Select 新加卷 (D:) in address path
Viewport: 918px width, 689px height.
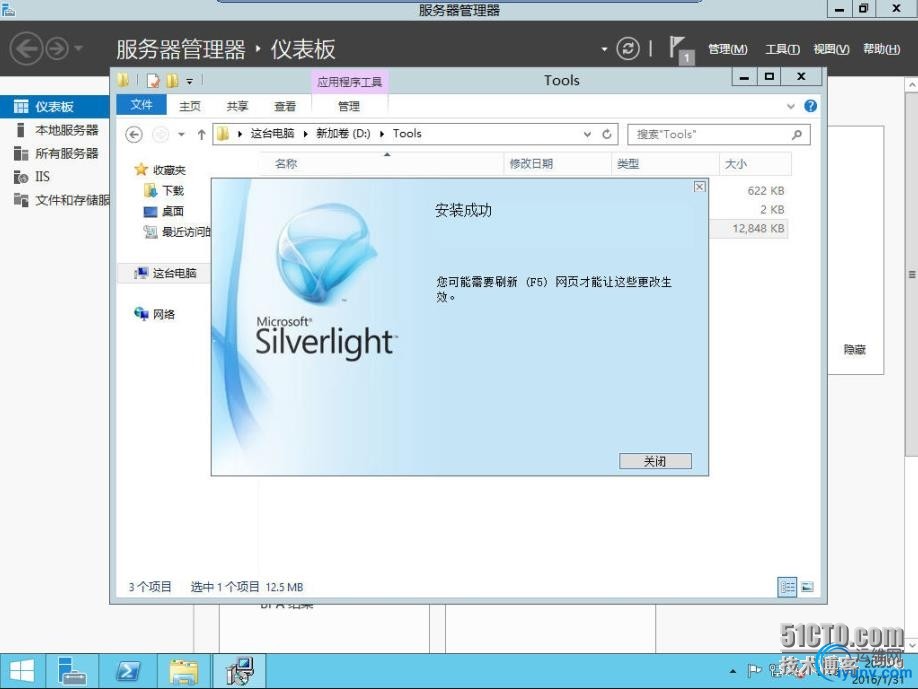point(343,133)
